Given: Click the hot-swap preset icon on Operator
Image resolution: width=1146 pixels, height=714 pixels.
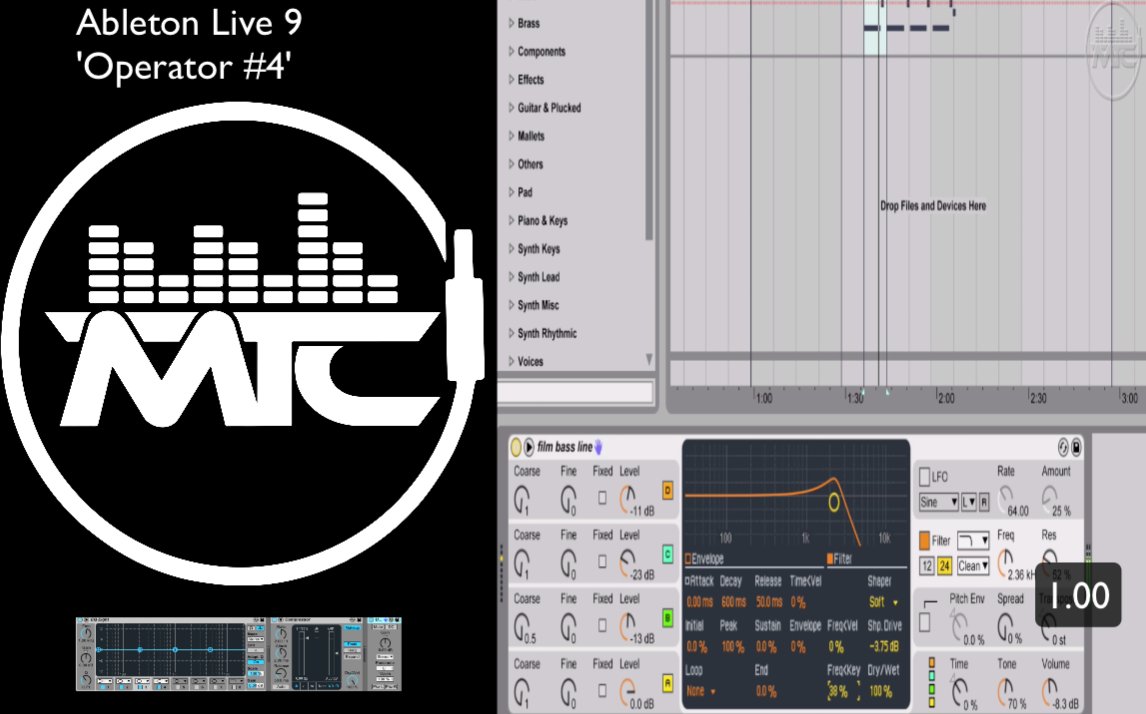Looking at the screenshot, I should 1064,449.
